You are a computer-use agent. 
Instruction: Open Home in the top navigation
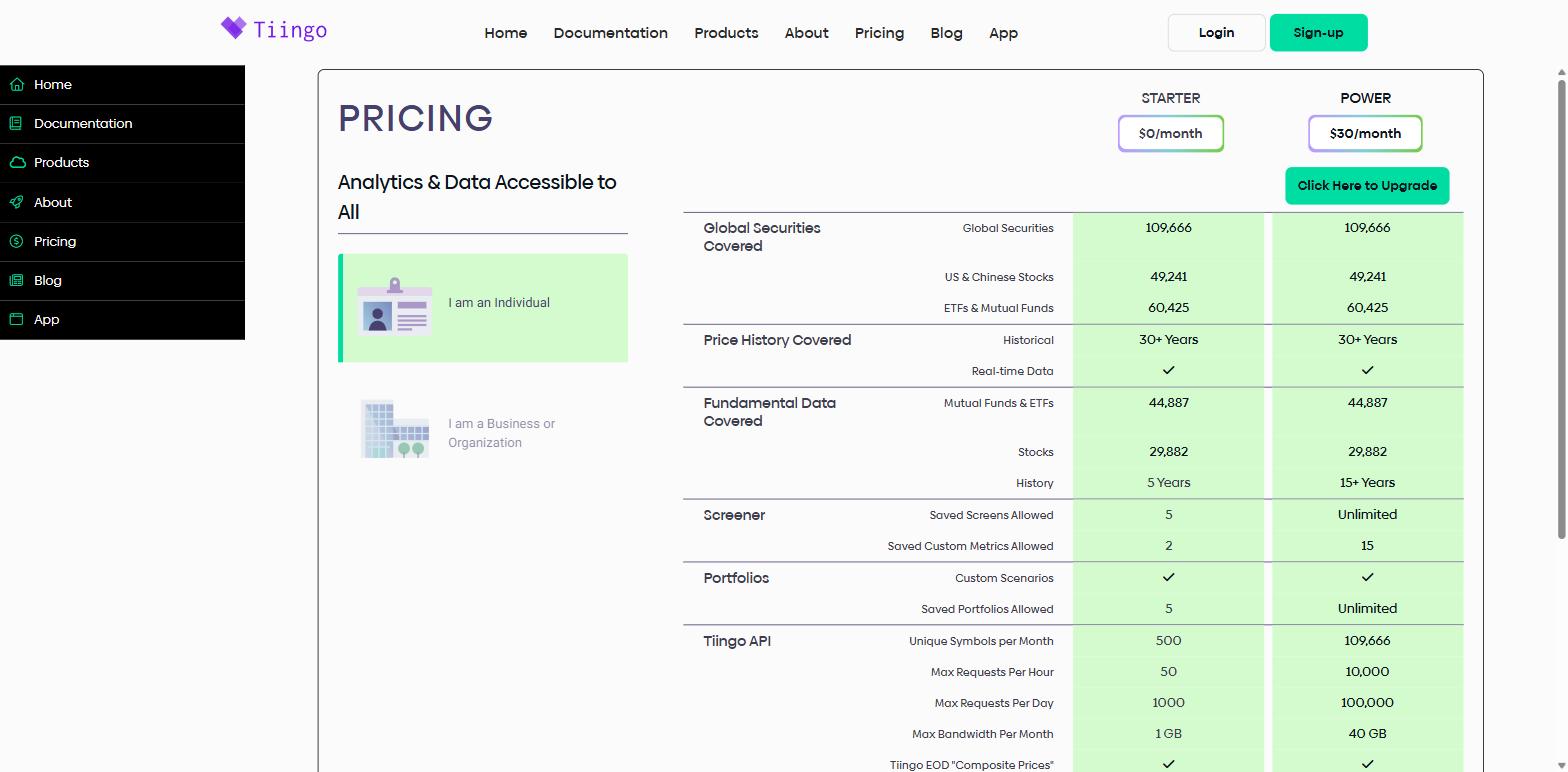[506, 33]
